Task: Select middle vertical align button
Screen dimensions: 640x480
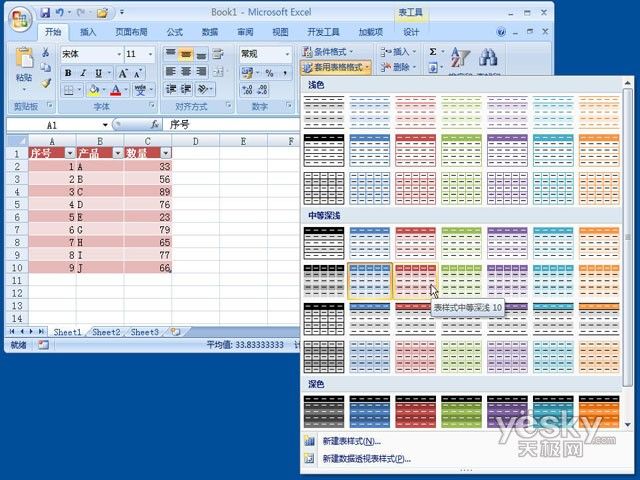Action: coord(186,54)
